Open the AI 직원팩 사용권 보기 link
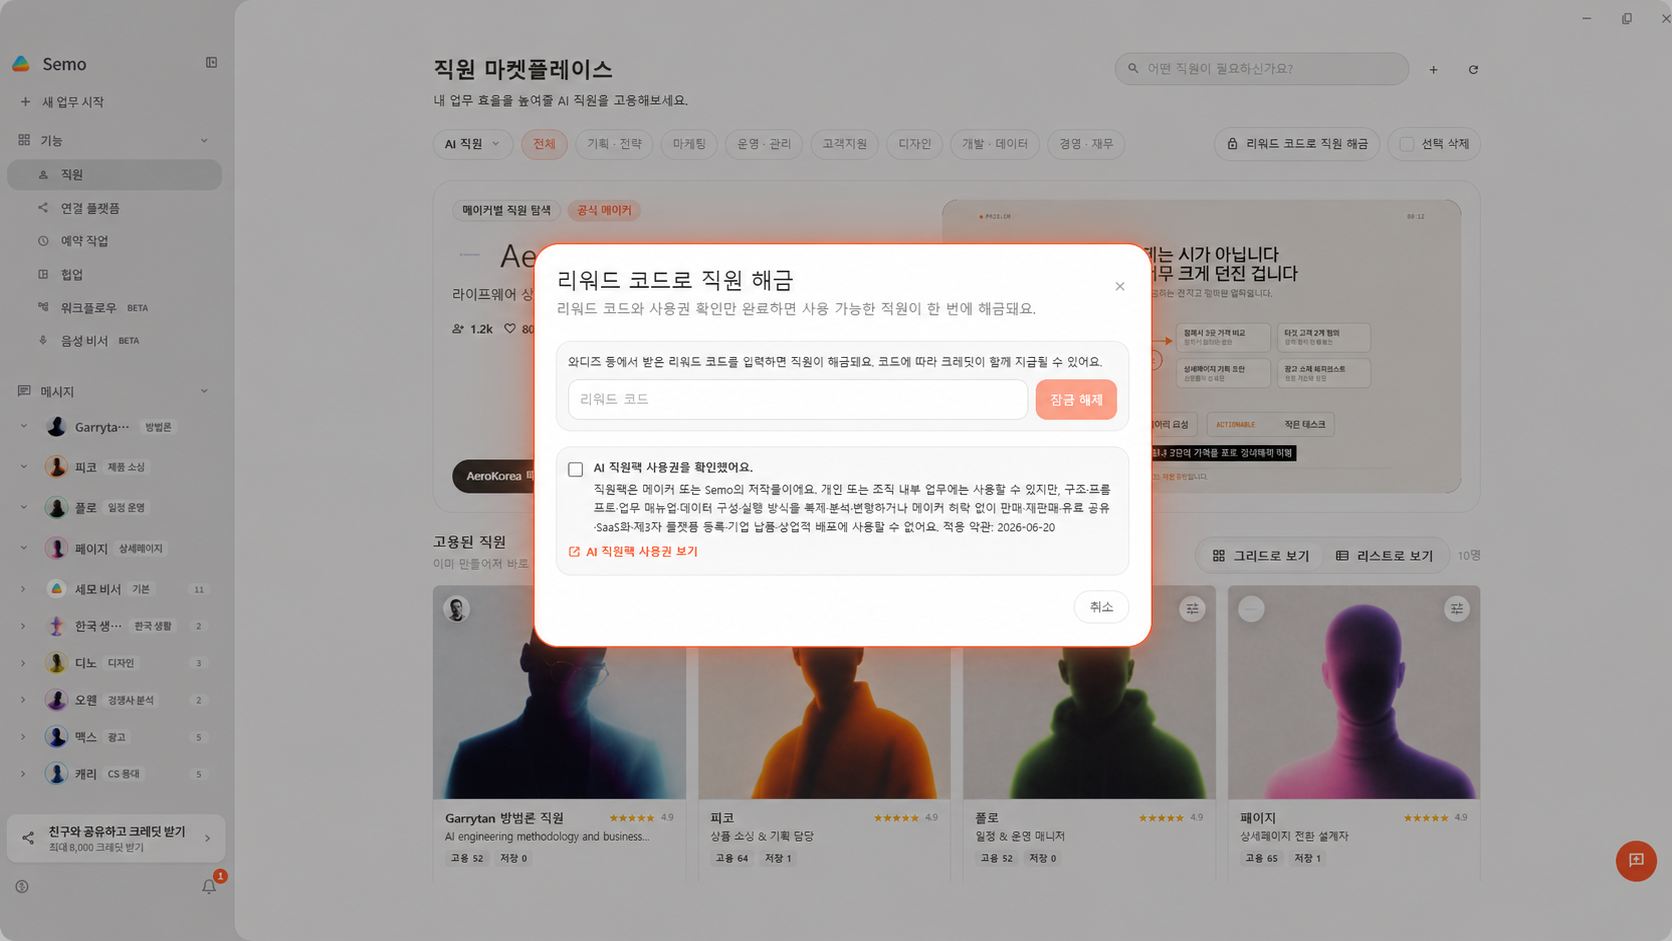Screen dimensions: 1672x941 click(633, 551)
